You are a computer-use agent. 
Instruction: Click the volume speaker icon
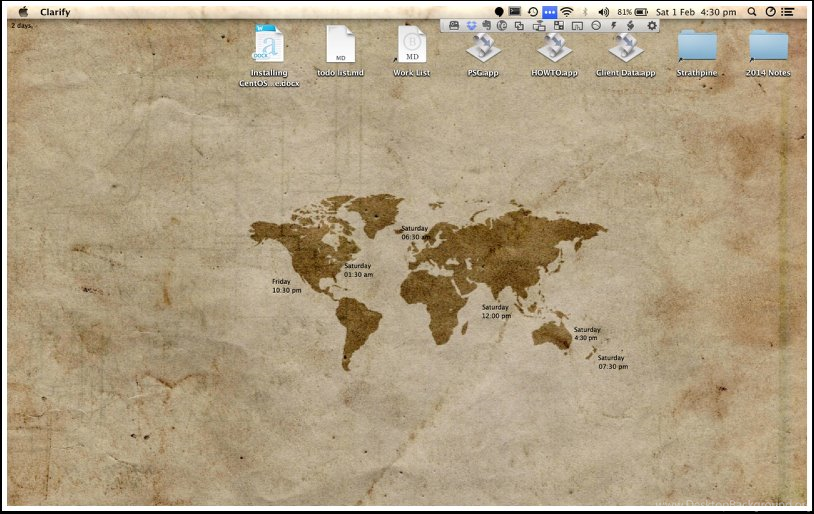(x=603, y=11)
